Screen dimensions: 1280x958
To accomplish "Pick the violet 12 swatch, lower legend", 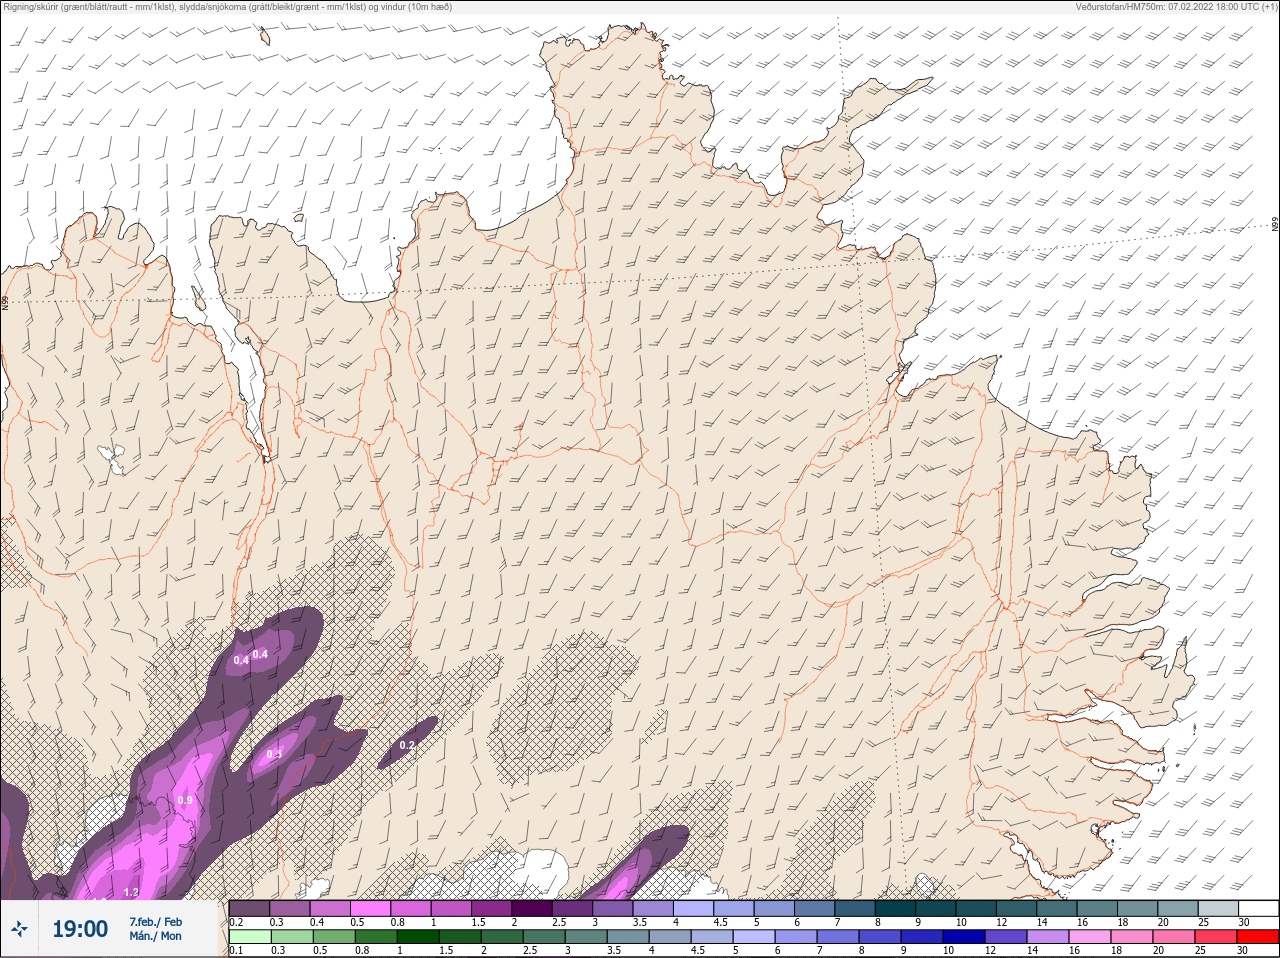I will coord(1006,938).
